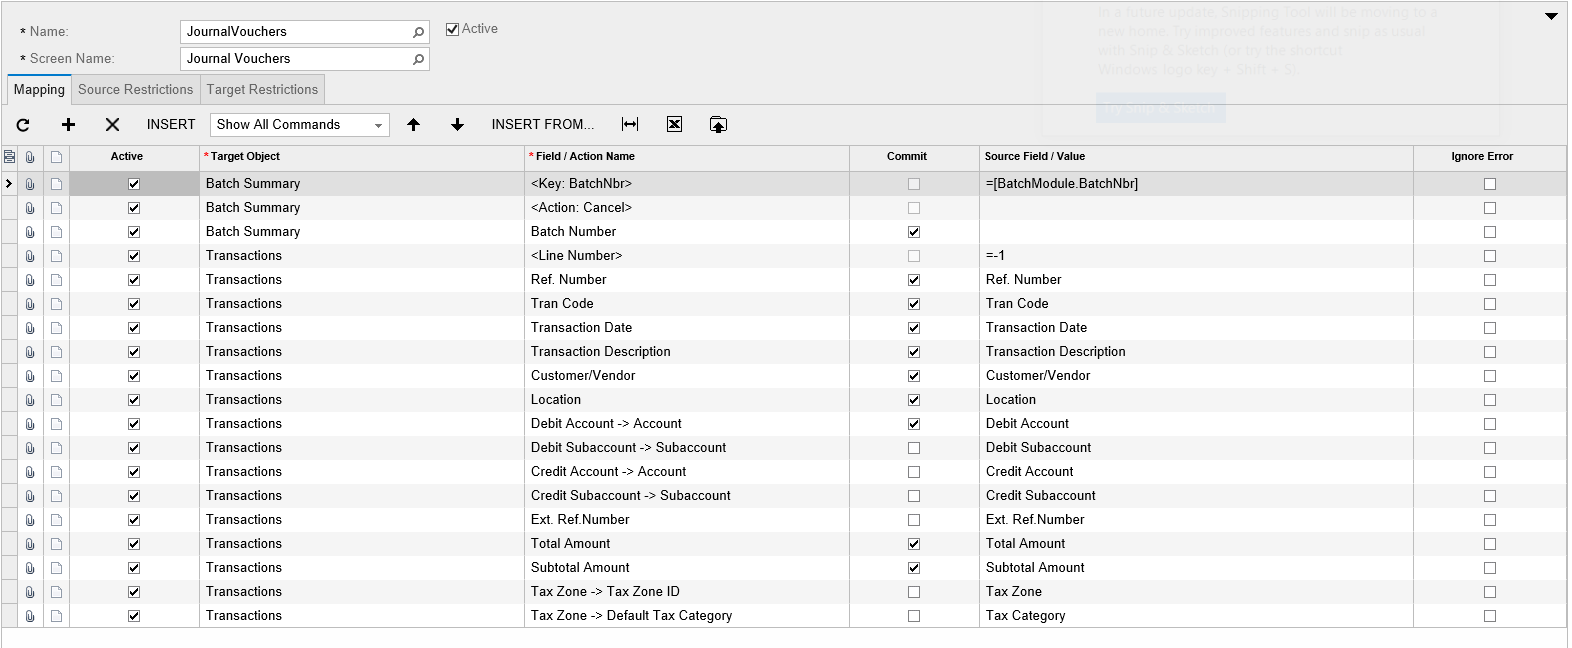Toggle the Active checkbox beside Name
Image resolution: width=1572 pixels, height=648 pixels.
click(452, 29)
